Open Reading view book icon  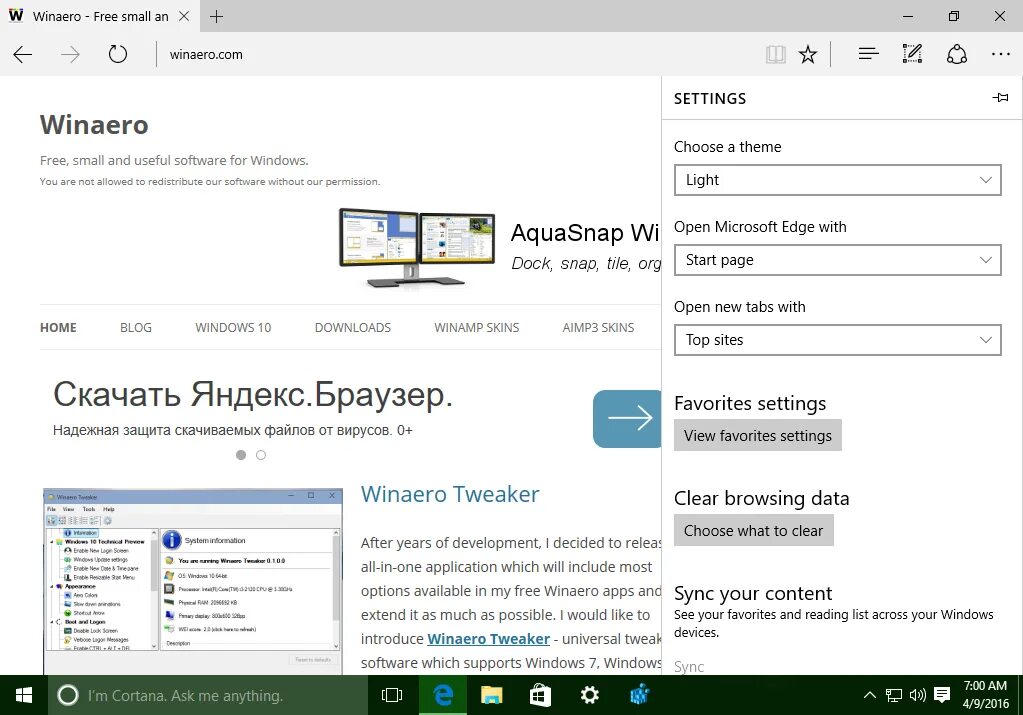pyautogui.click(x=775, y=54)
